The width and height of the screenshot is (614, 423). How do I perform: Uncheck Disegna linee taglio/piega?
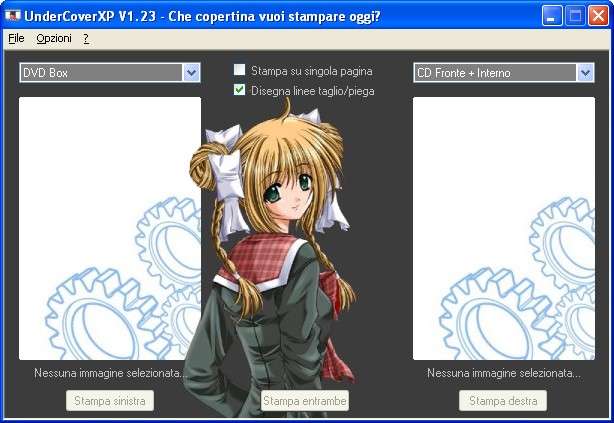click(x=239, y=90)
